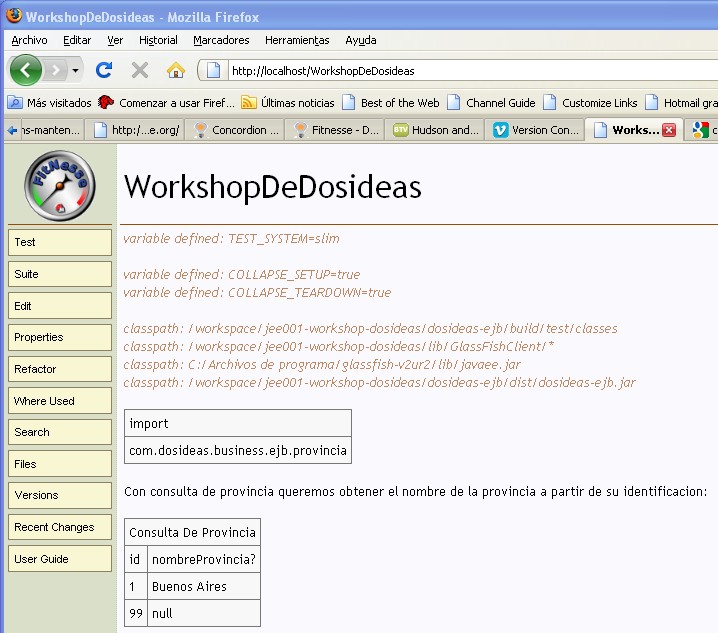Open the Channel Guide bookmark
Image resolution: width=718 pixels, height=633 pixels.
(491, 103)
